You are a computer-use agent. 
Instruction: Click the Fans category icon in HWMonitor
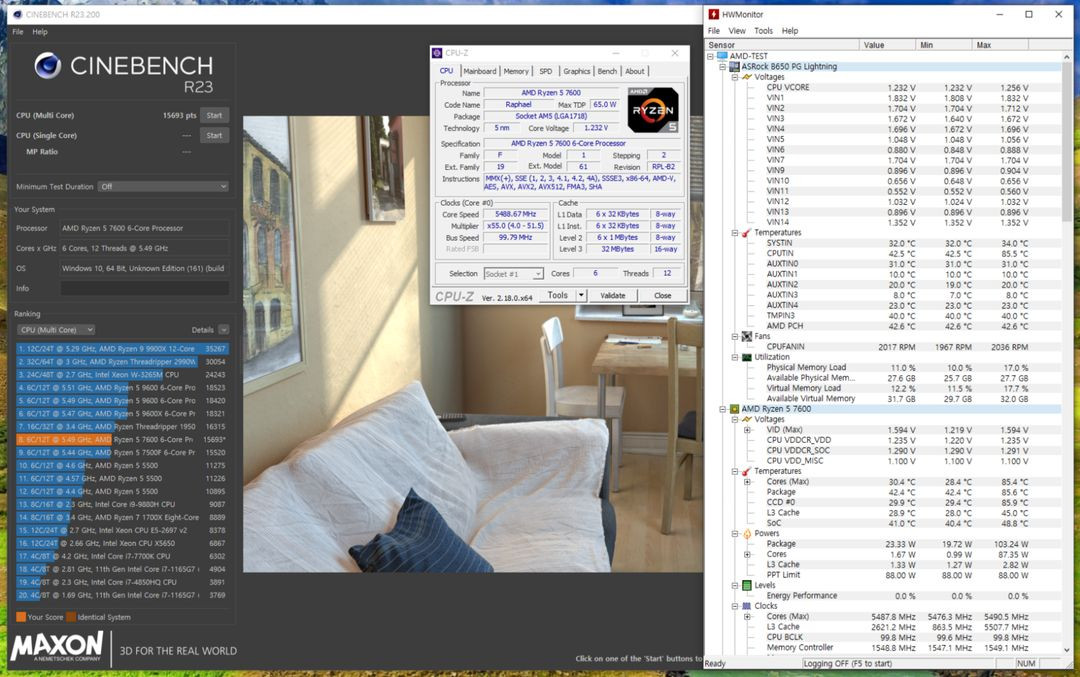(747, 336)
